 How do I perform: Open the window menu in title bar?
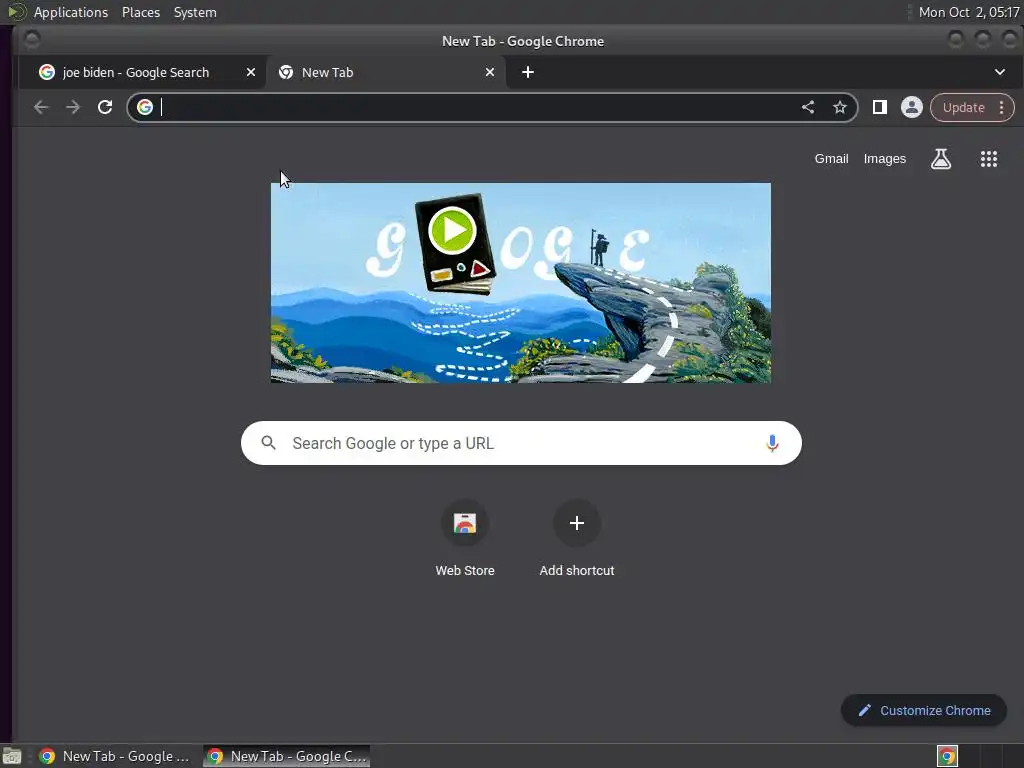(31, 40)
